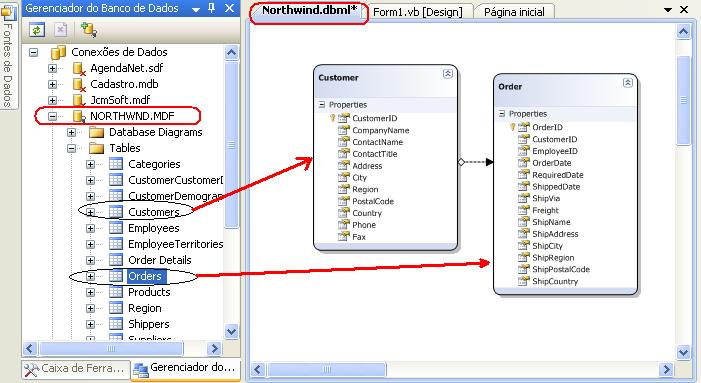Switch to the Northwind.dbml tab
This screenshot has height=383, width=701.
[x=309, y=11]
